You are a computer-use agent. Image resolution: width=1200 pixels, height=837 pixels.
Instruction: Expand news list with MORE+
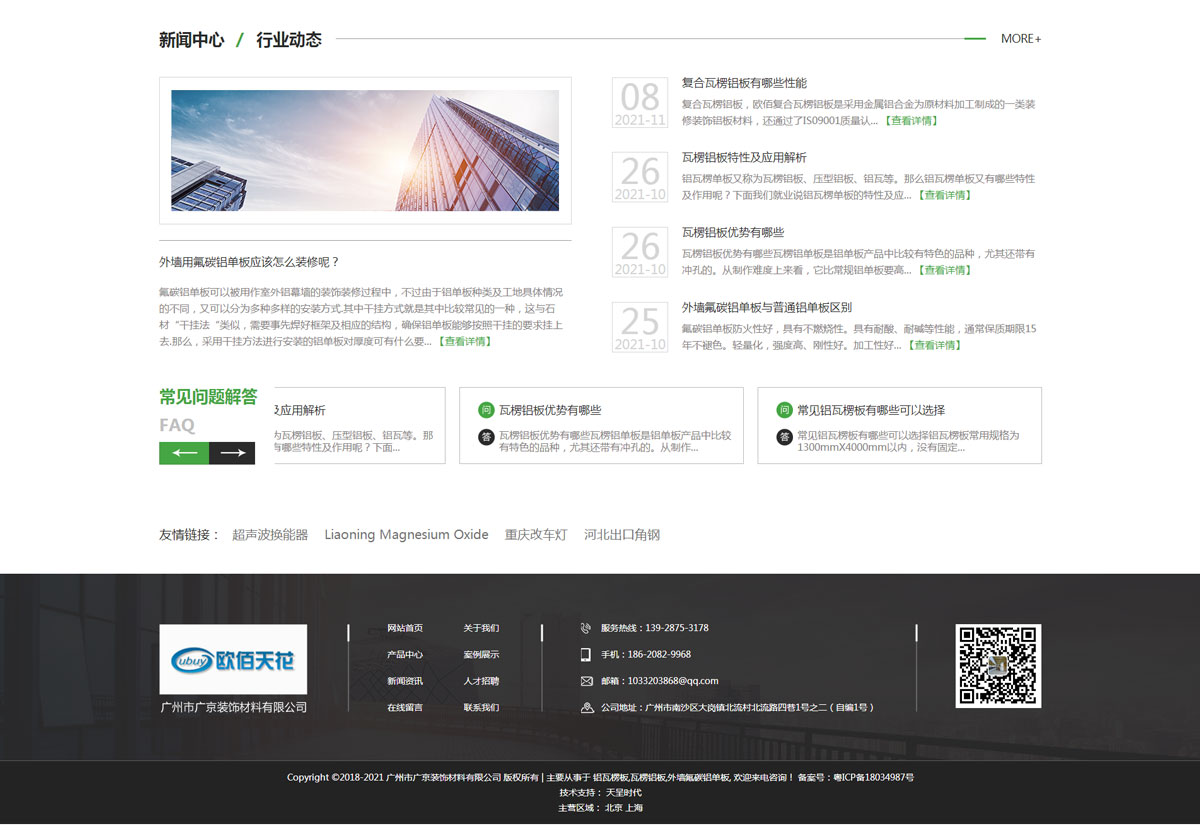pos(1020,39)
